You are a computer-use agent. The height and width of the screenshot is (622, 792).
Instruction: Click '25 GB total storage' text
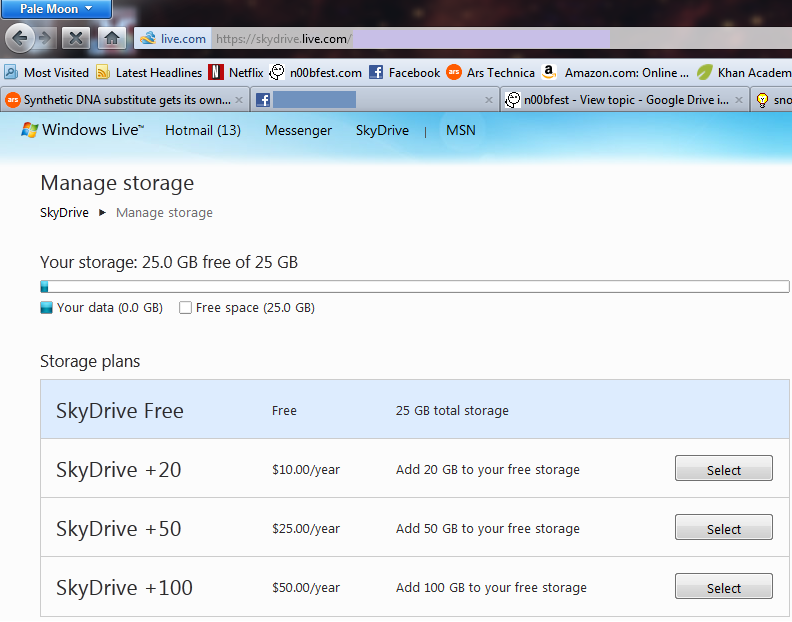point(452,410)
